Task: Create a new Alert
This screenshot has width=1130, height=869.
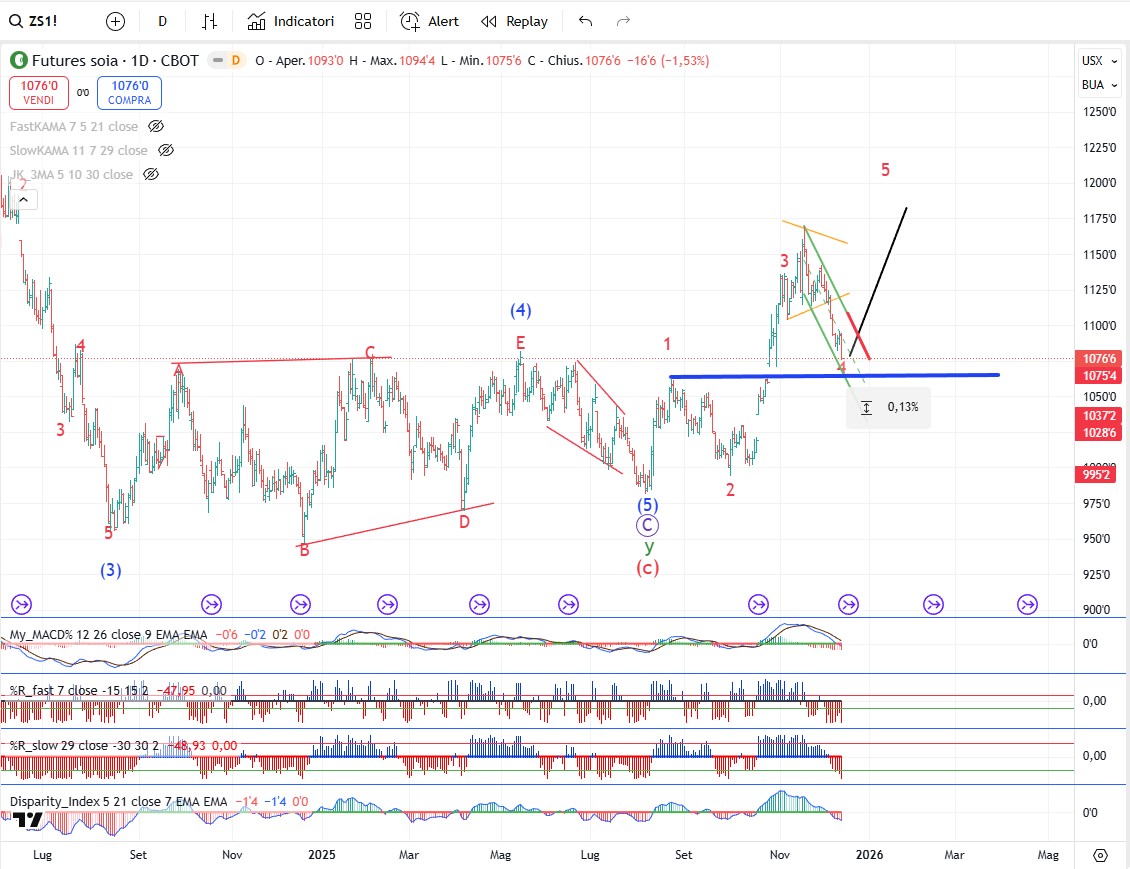Action: pyautogui.click(x=429, y=22)
